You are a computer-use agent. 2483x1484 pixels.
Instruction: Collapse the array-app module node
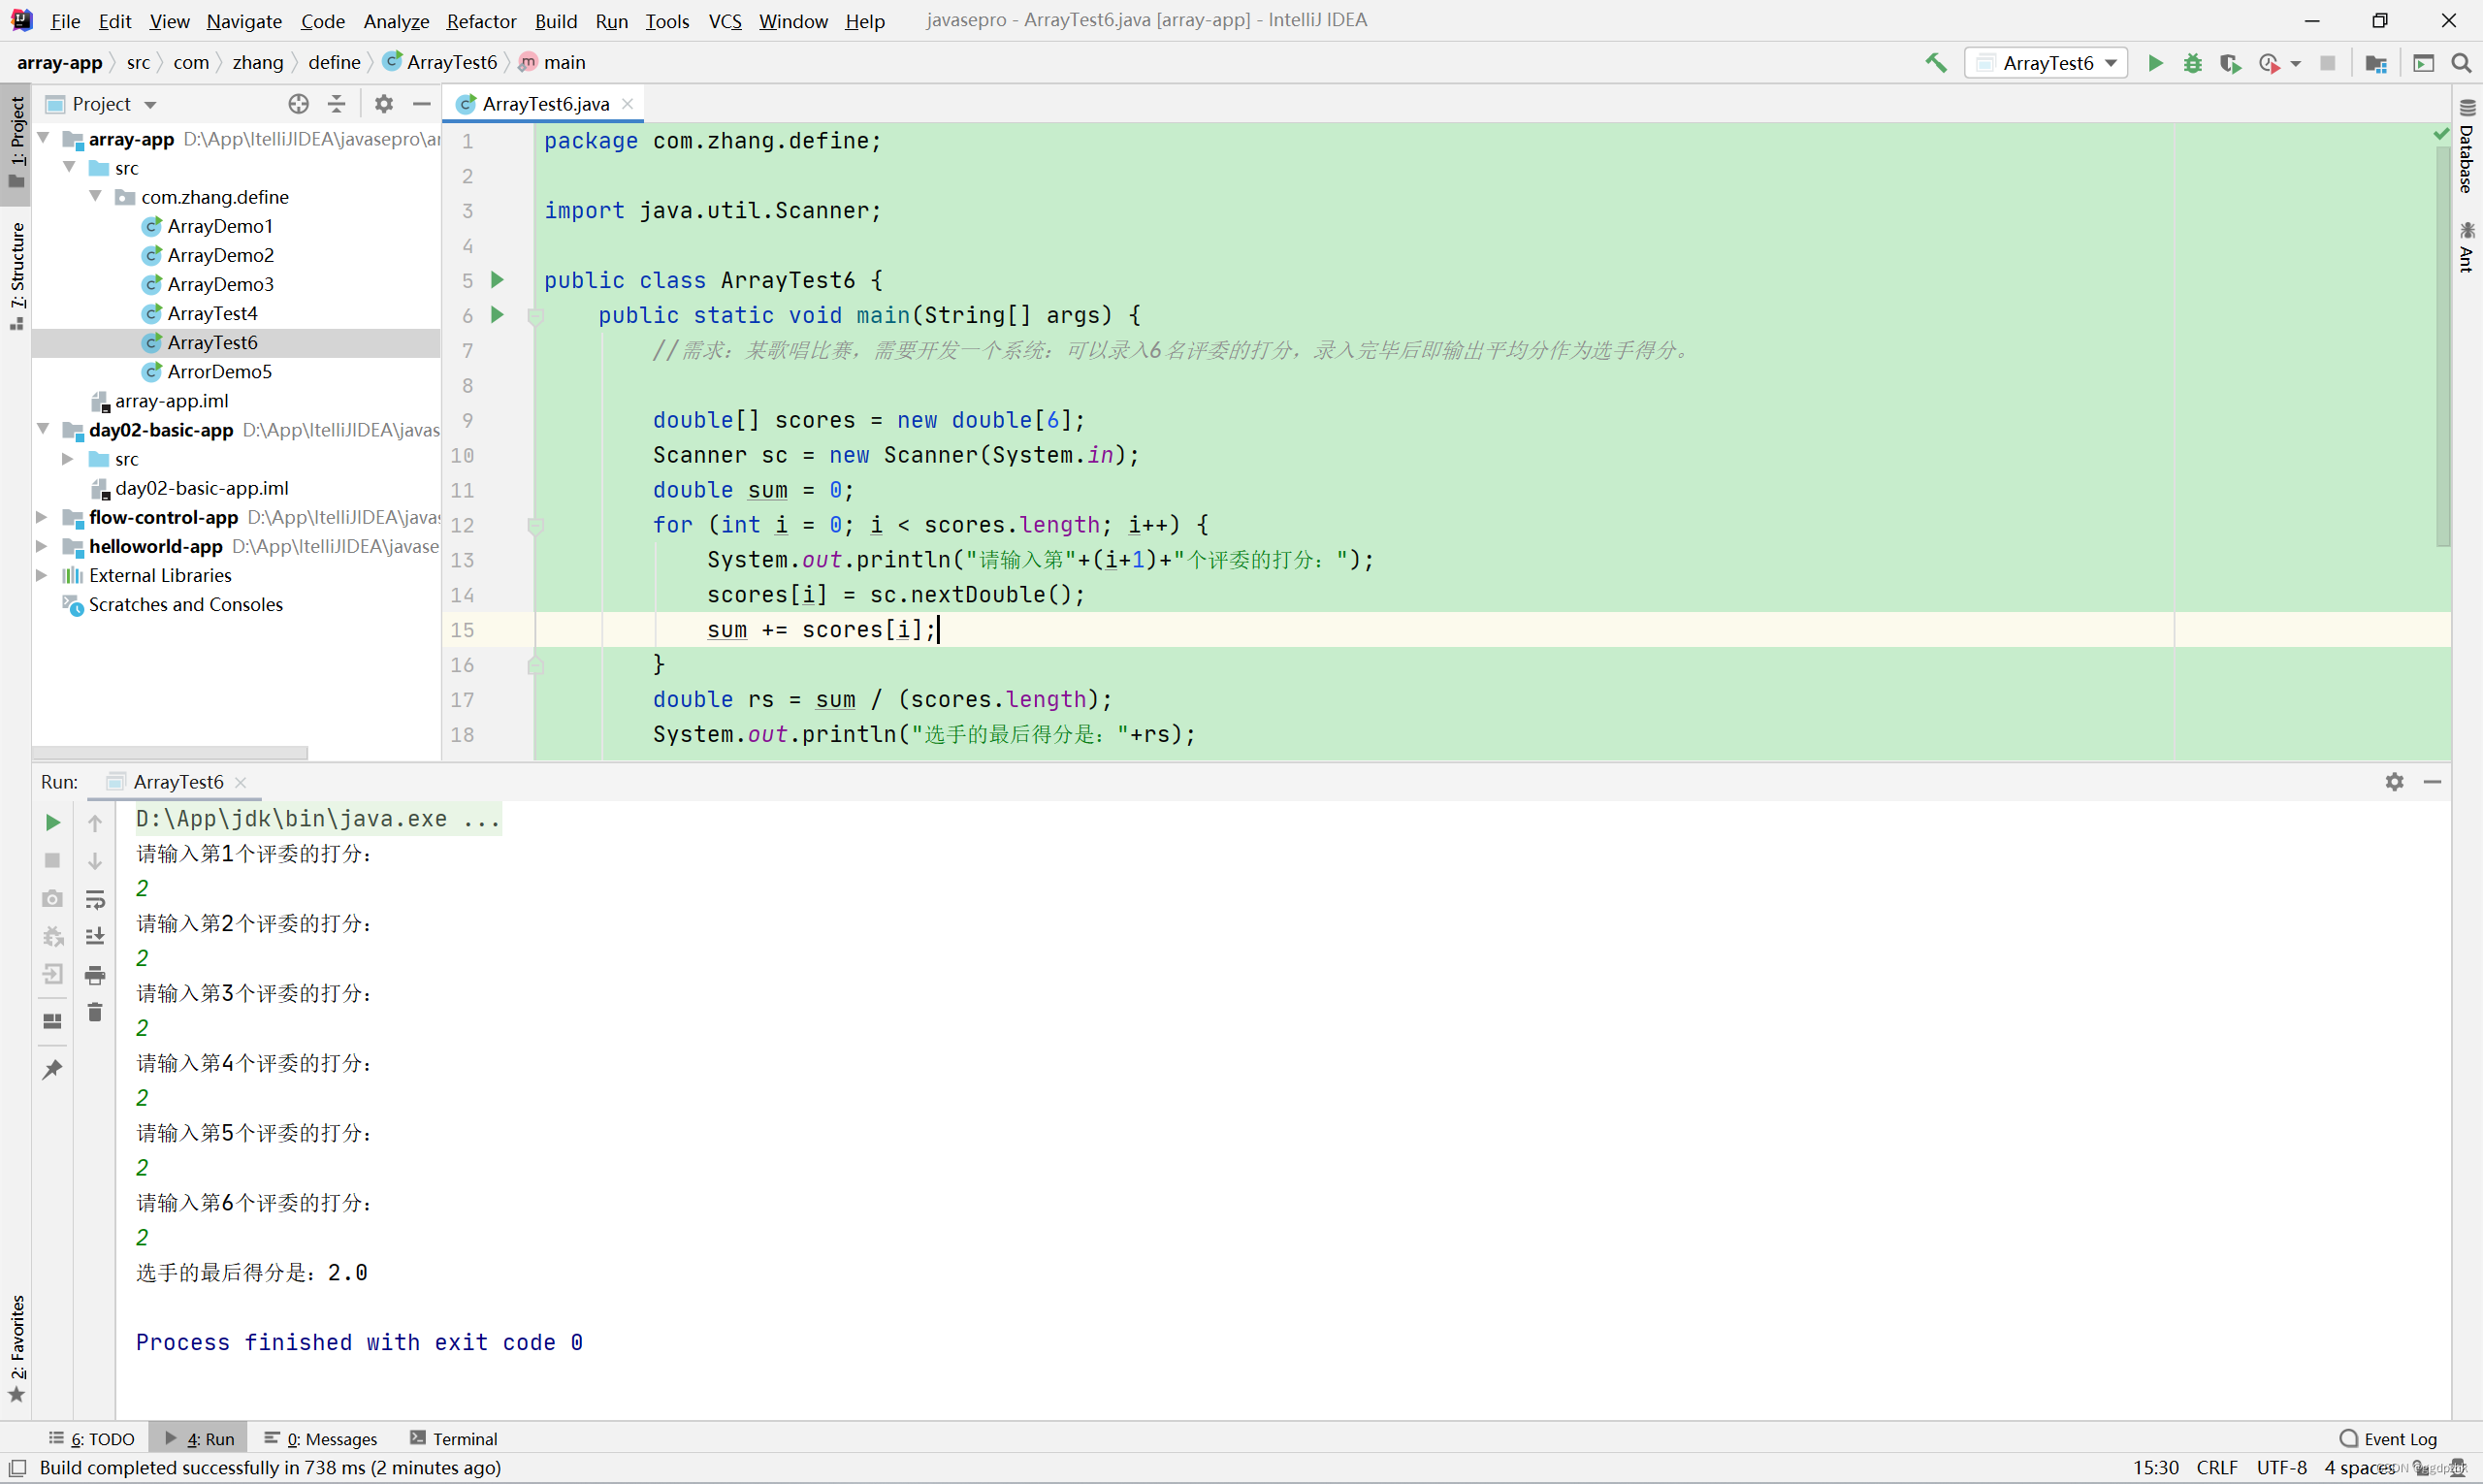(x=44, y=138)
